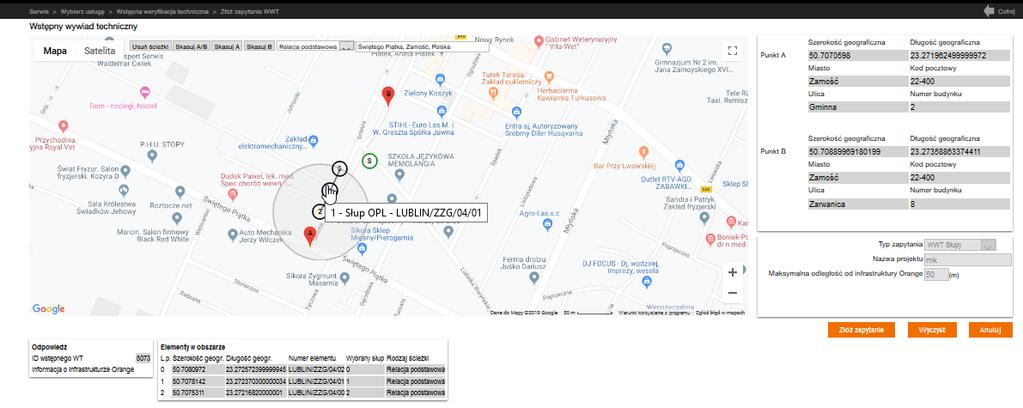Toggle fullscreen map view
The width and height of the screenshot is (1023, 408).
point(732,50)
